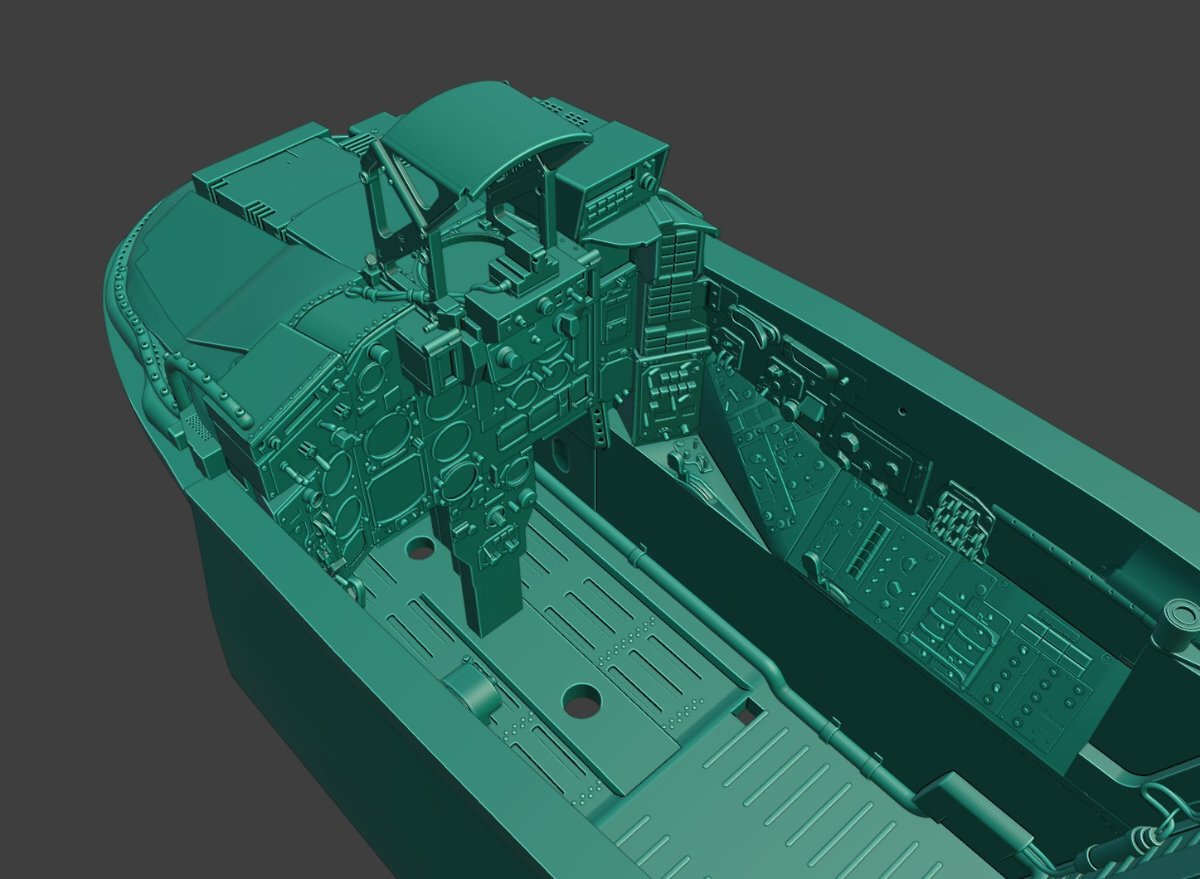Select the round cap fitting at far right edge
This screenshot has height=879, width=1200.
(1178, 613)
